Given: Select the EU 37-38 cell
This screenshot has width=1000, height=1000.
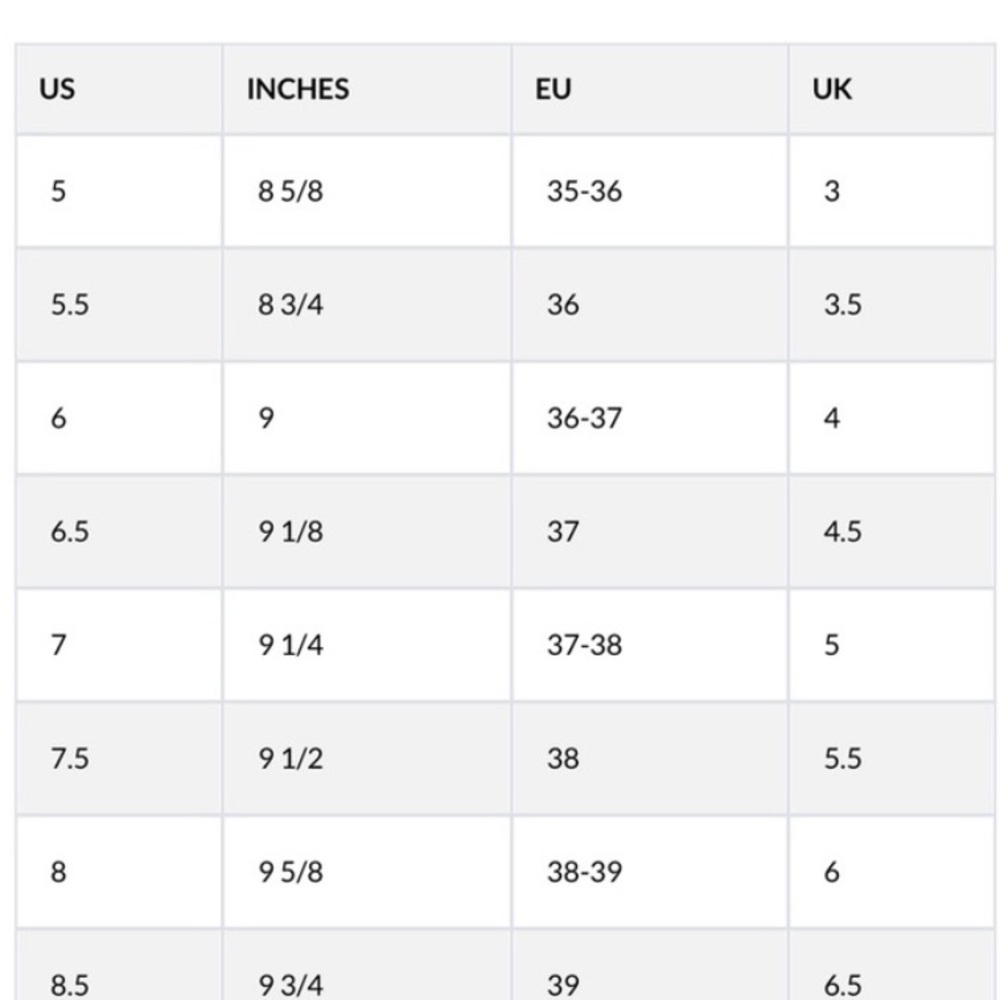Looking at the screenshot, I should tap(649, 645).
